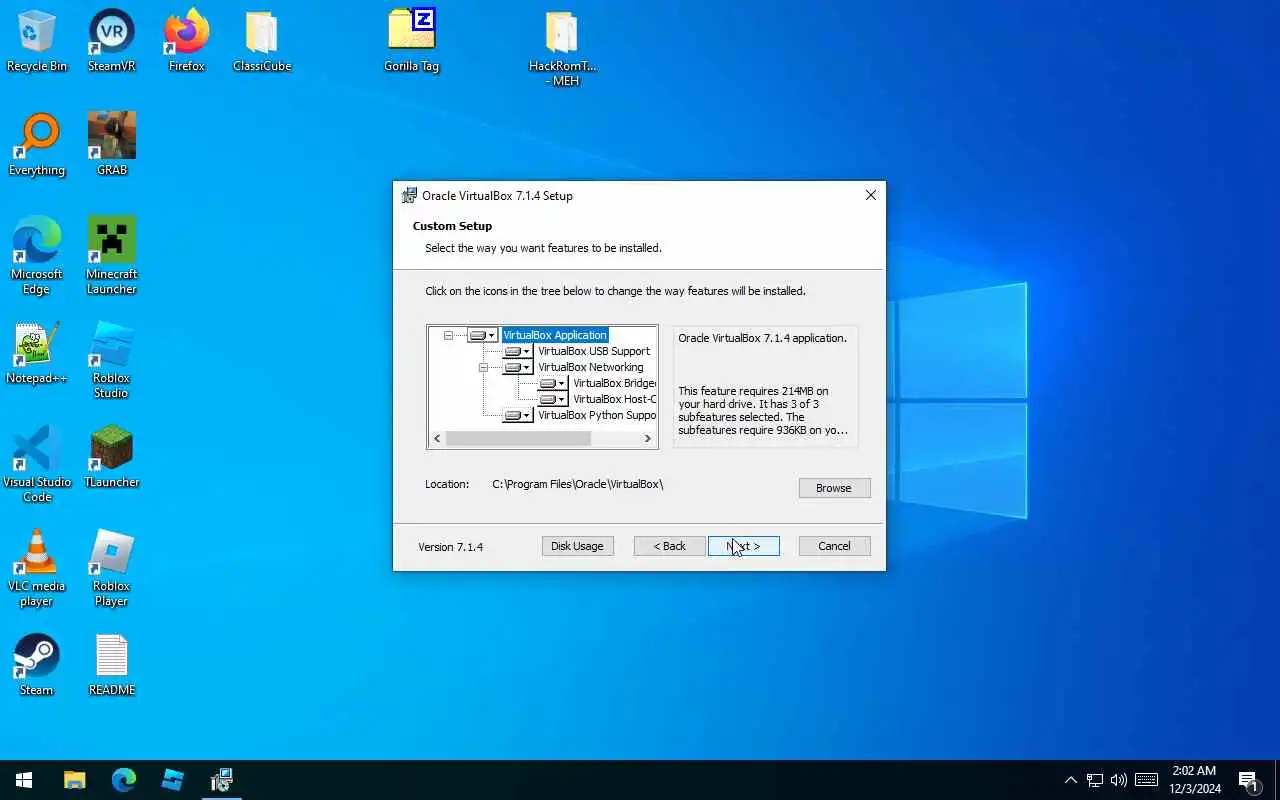Select the Microsoft Edge desktop shortcut

click(x=37, y=255)
